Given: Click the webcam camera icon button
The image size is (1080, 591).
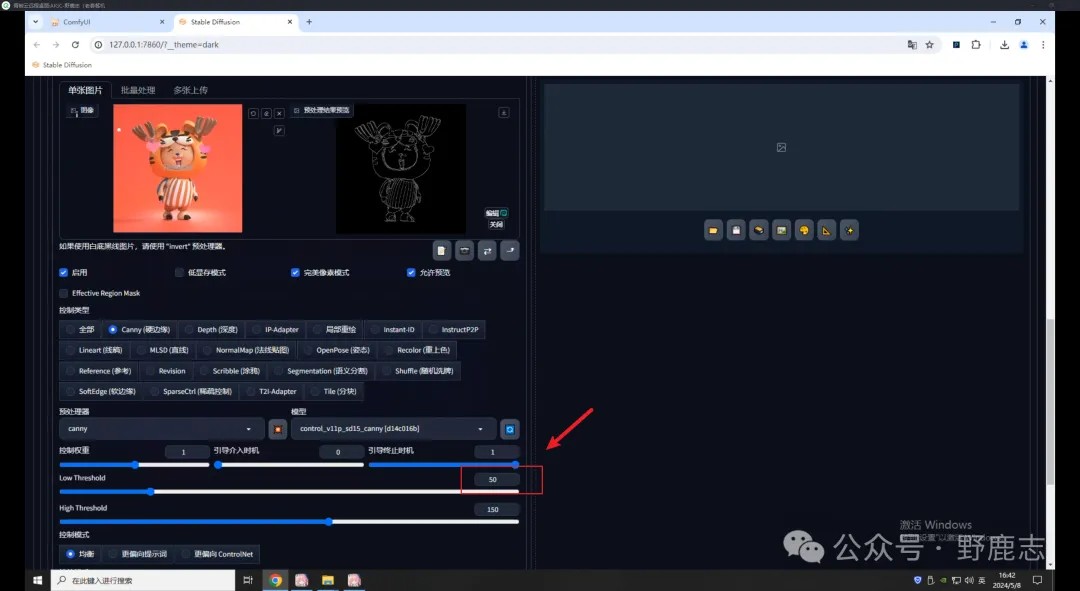Looking at the screenshot, I should pos(465,251).
